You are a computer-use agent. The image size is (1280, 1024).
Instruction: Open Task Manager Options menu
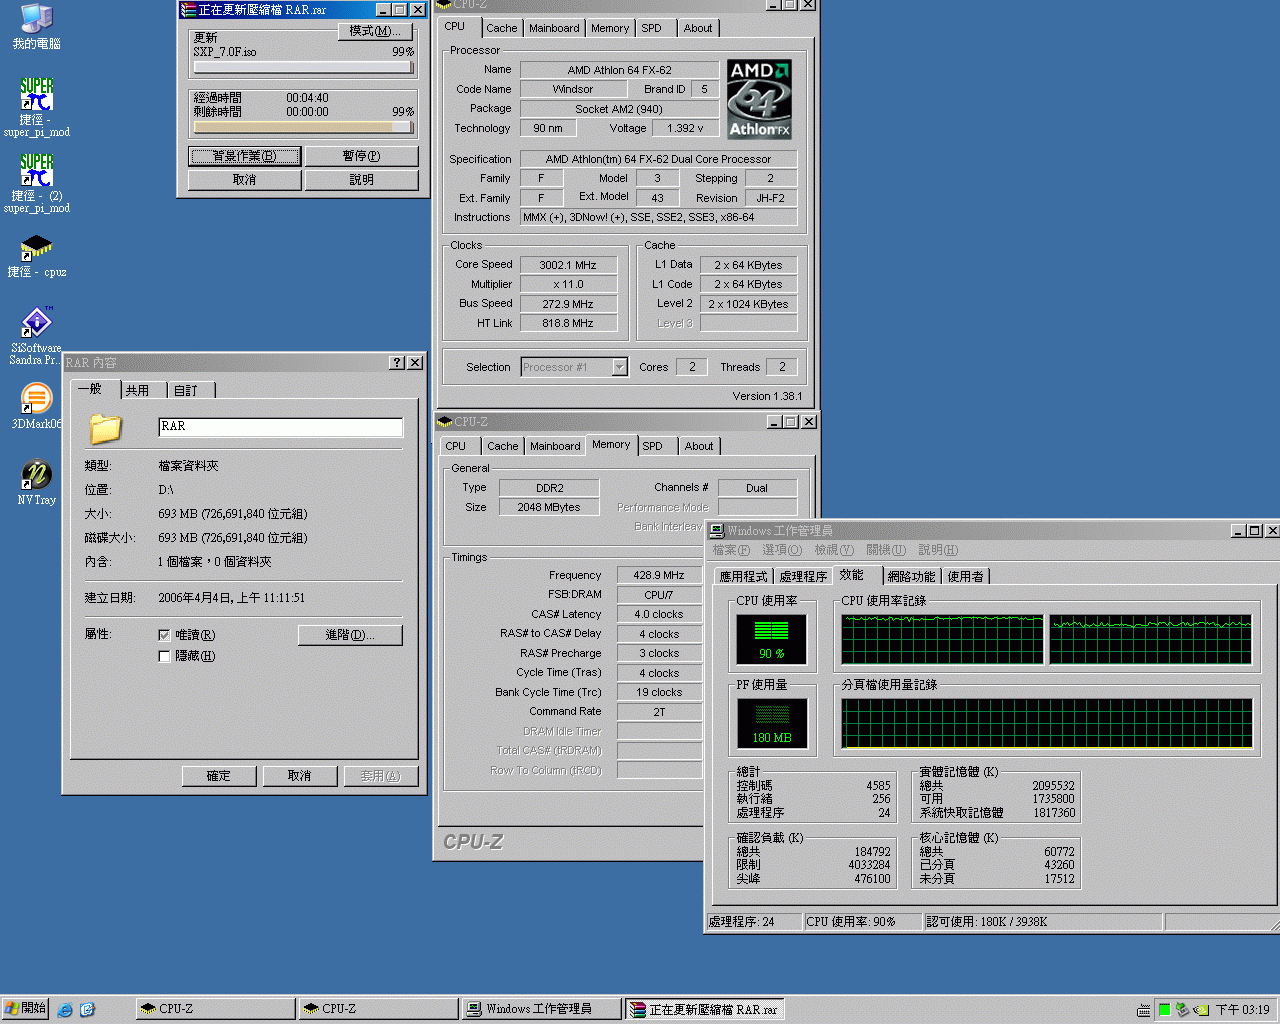coord(781,550)
